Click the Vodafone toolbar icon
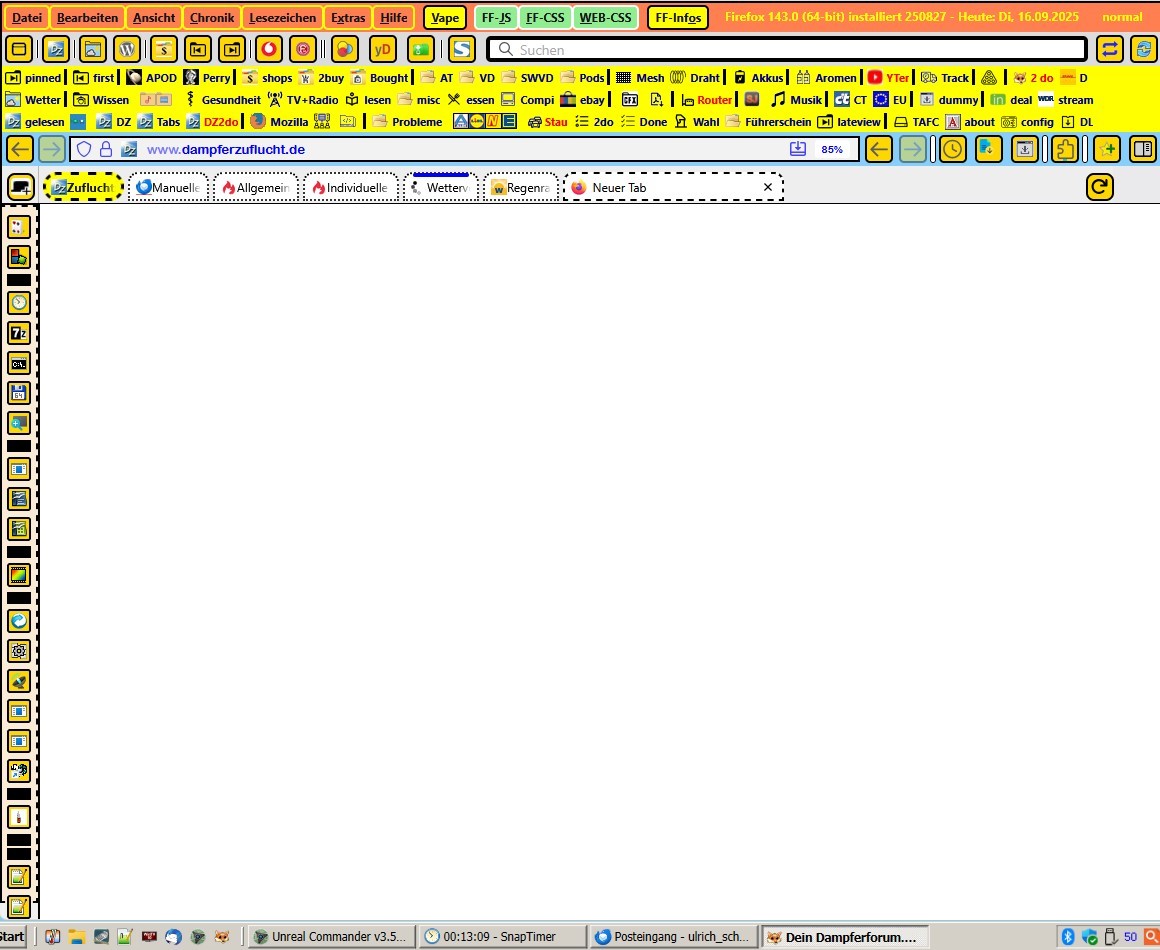Screen dimensions: 1160x950 pyautogui.click(x=269, y=50)
